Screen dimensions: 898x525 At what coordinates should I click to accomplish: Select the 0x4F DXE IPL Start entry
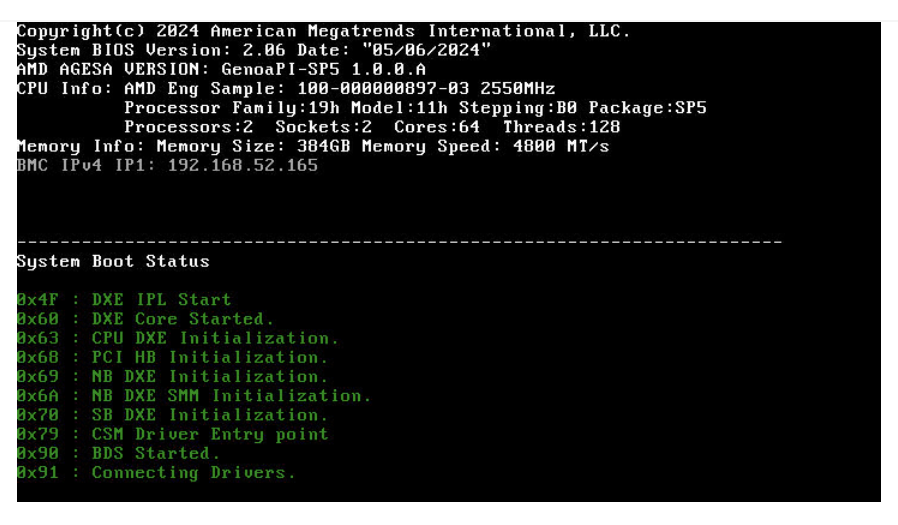[x=124, y=299]
